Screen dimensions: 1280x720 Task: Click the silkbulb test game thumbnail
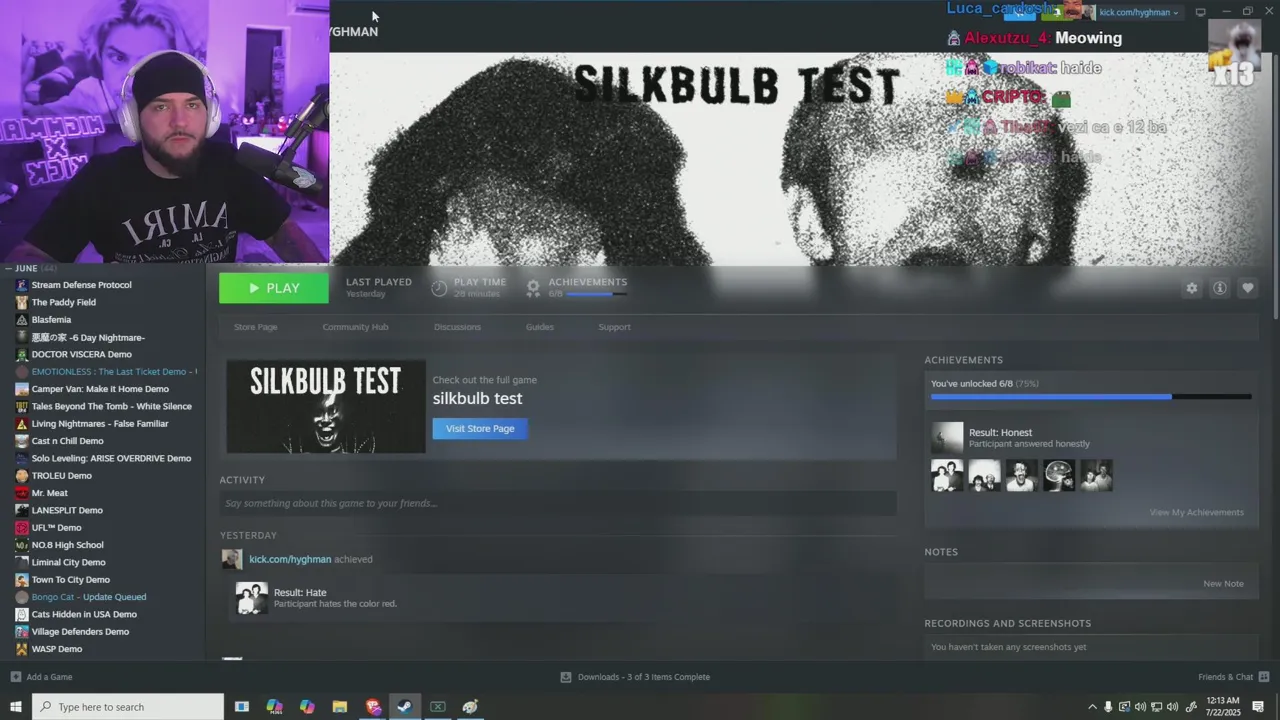(326, 407)
